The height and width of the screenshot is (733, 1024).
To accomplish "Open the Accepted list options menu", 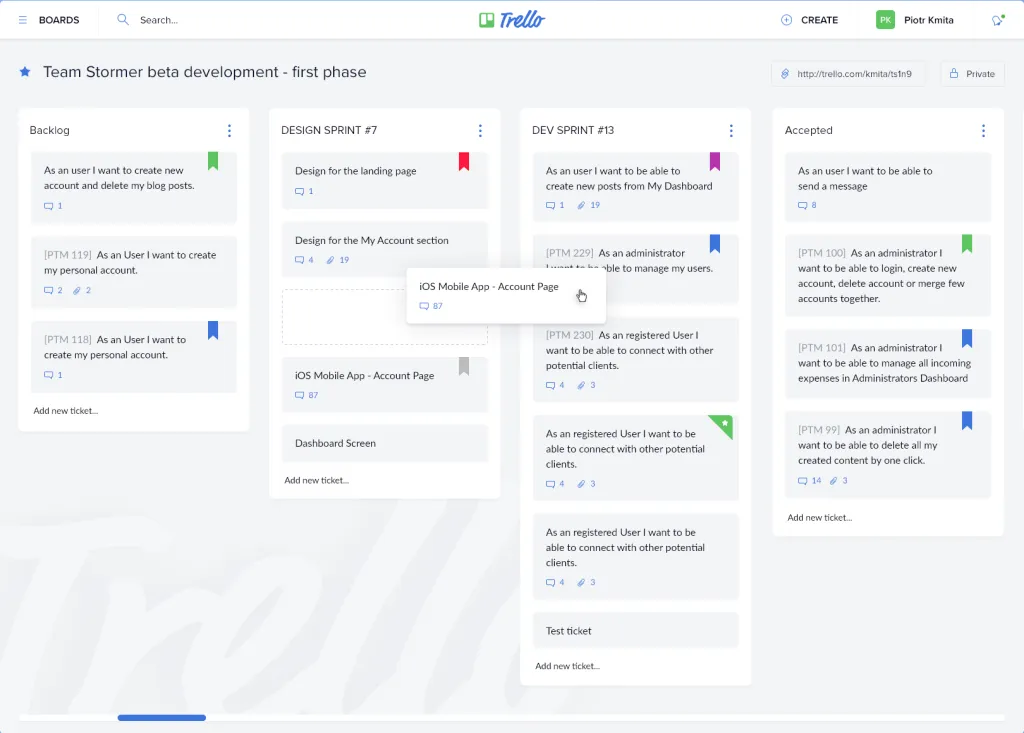I will point(983,130).
